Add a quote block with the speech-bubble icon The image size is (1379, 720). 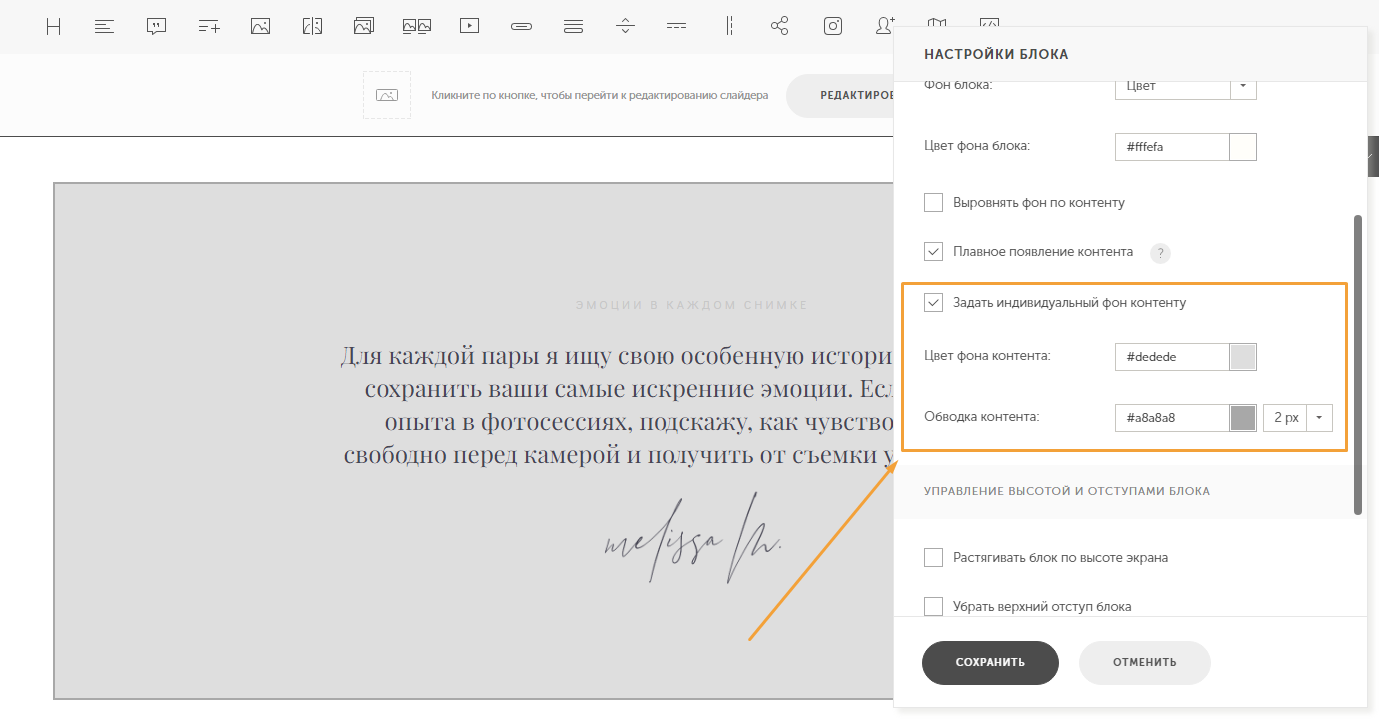coord(156,27)
